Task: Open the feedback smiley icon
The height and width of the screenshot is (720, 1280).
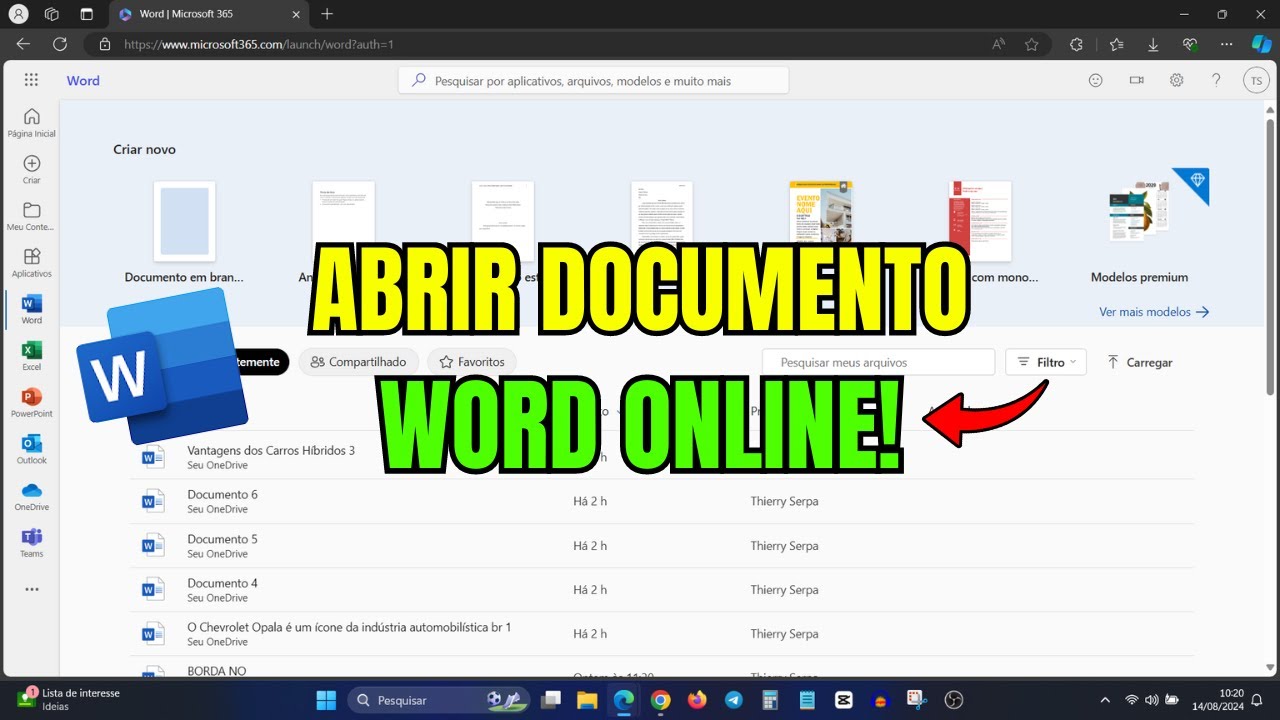Action: coord(1095,81)
